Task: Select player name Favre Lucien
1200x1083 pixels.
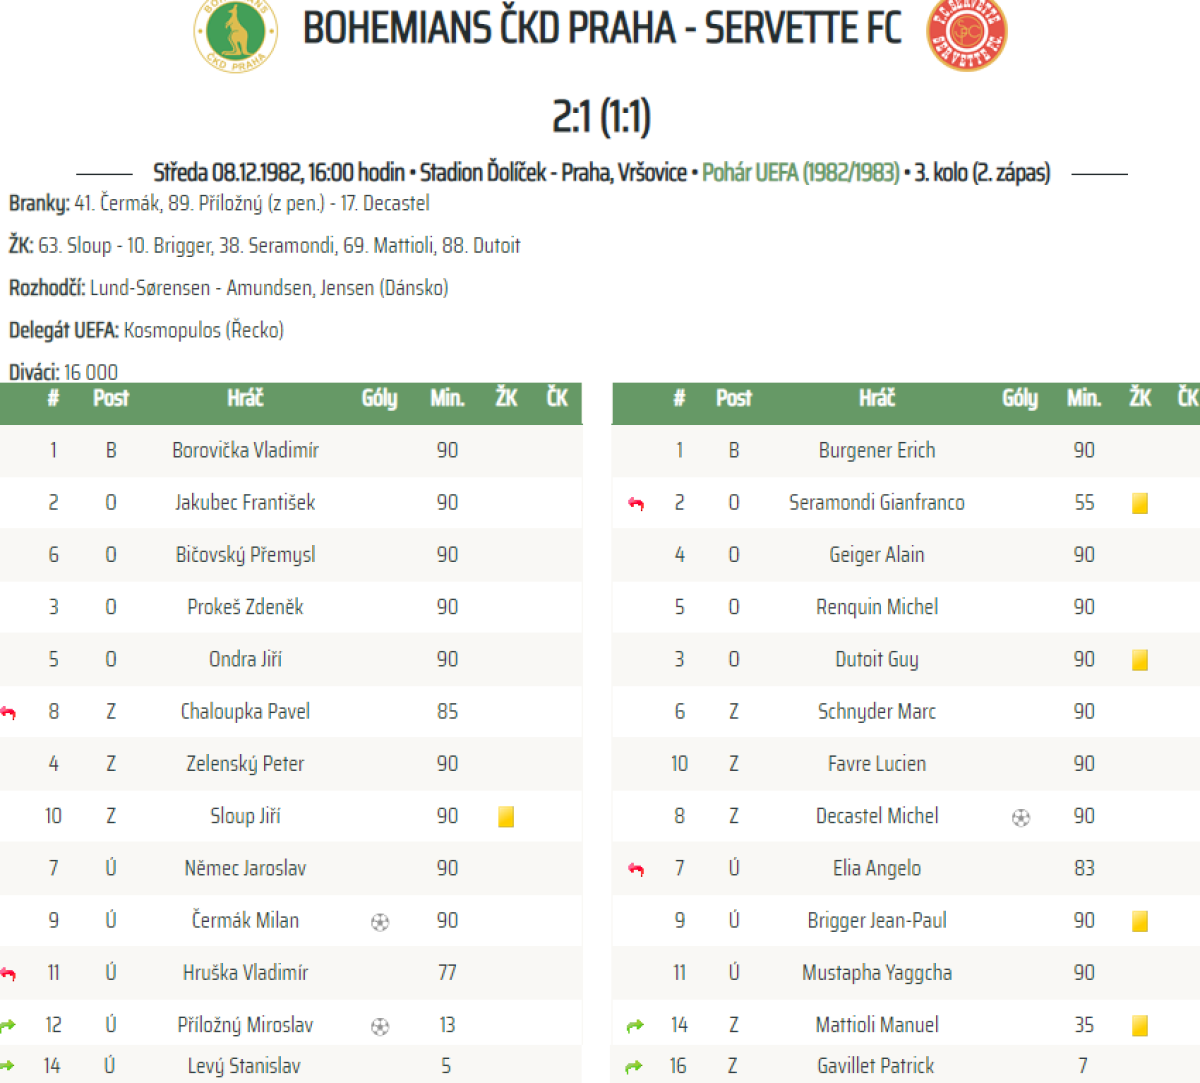Action: (x=877, y=764)
